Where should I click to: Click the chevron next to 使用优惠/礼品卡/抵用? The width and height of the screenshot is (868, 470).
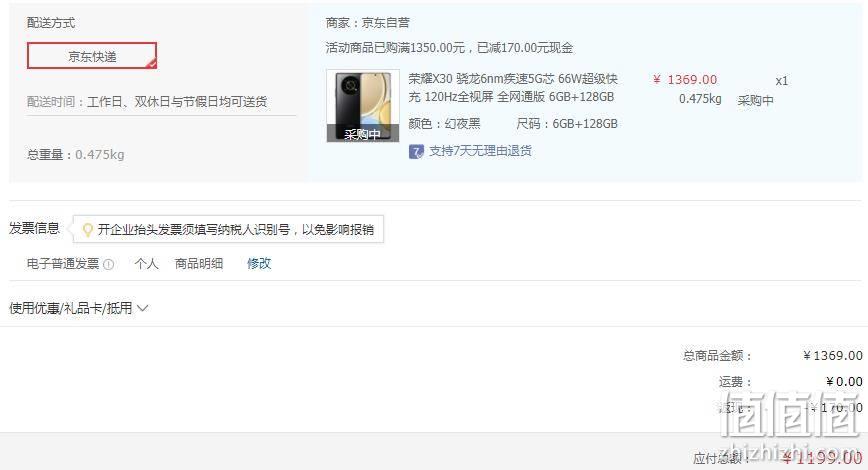pos(142,308)
